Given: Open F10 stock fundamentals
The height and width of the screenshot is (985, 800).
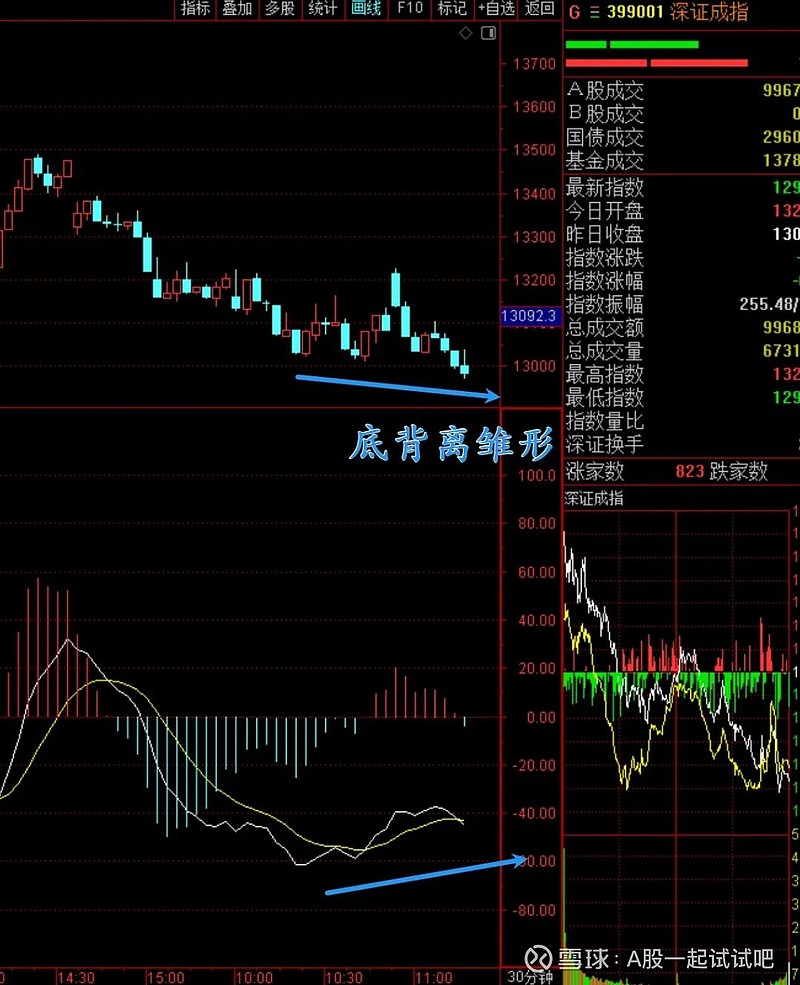Looking at the screenshot, I should [x=408, y=11].
